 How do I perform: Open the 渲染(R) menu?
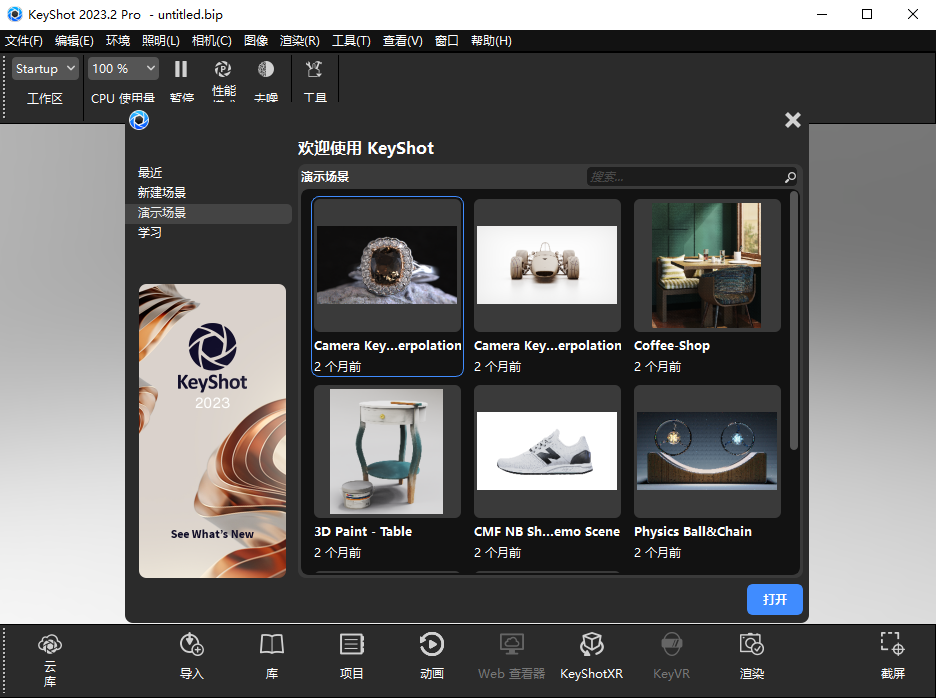click(x=300, y=41)
